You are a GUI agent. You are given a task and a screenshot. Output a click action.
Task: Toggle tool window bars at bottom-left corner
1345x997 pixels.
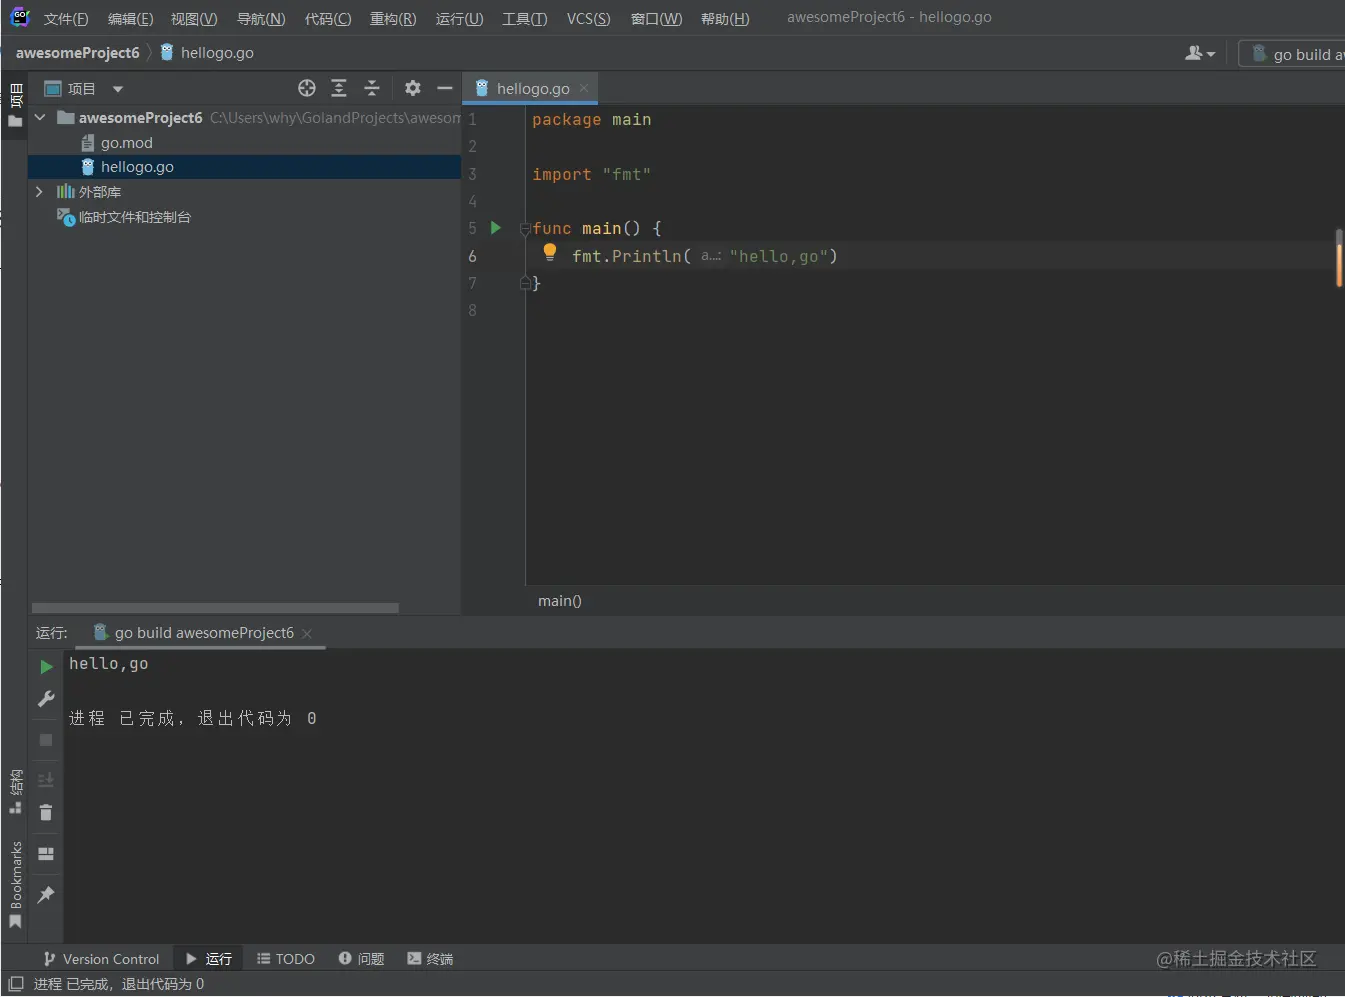click(15, 984)
